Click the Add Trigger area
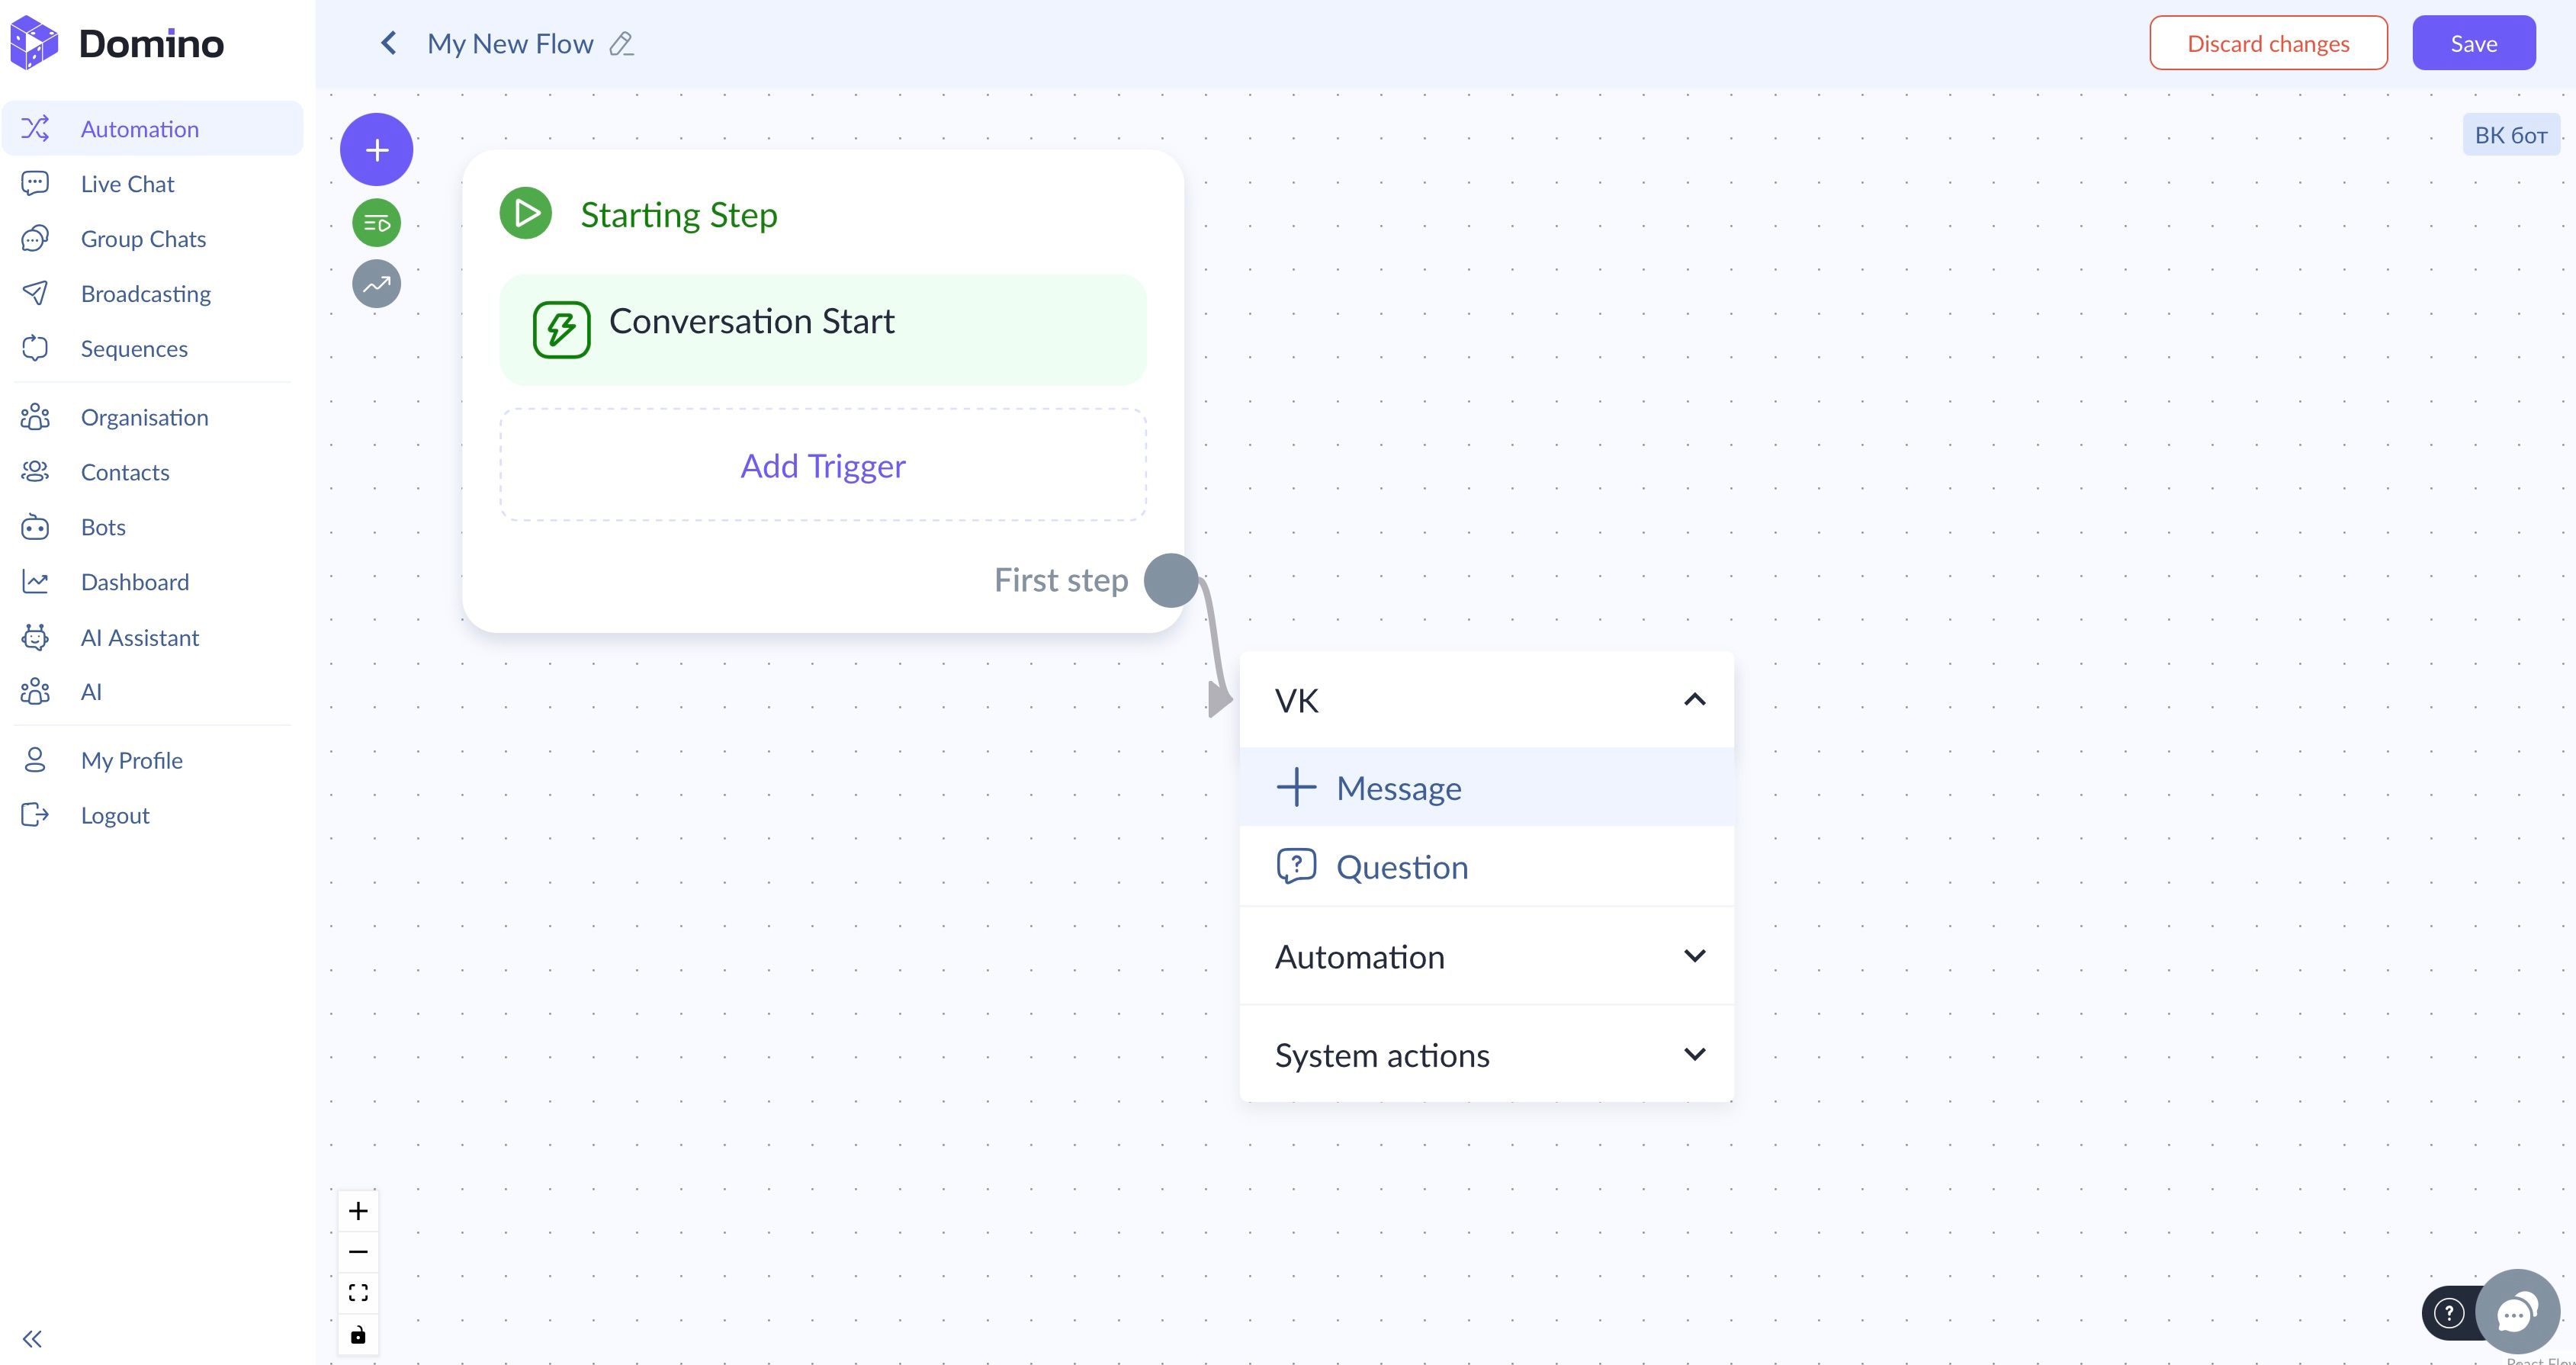2576x1365 pixels. coord(822,466)
